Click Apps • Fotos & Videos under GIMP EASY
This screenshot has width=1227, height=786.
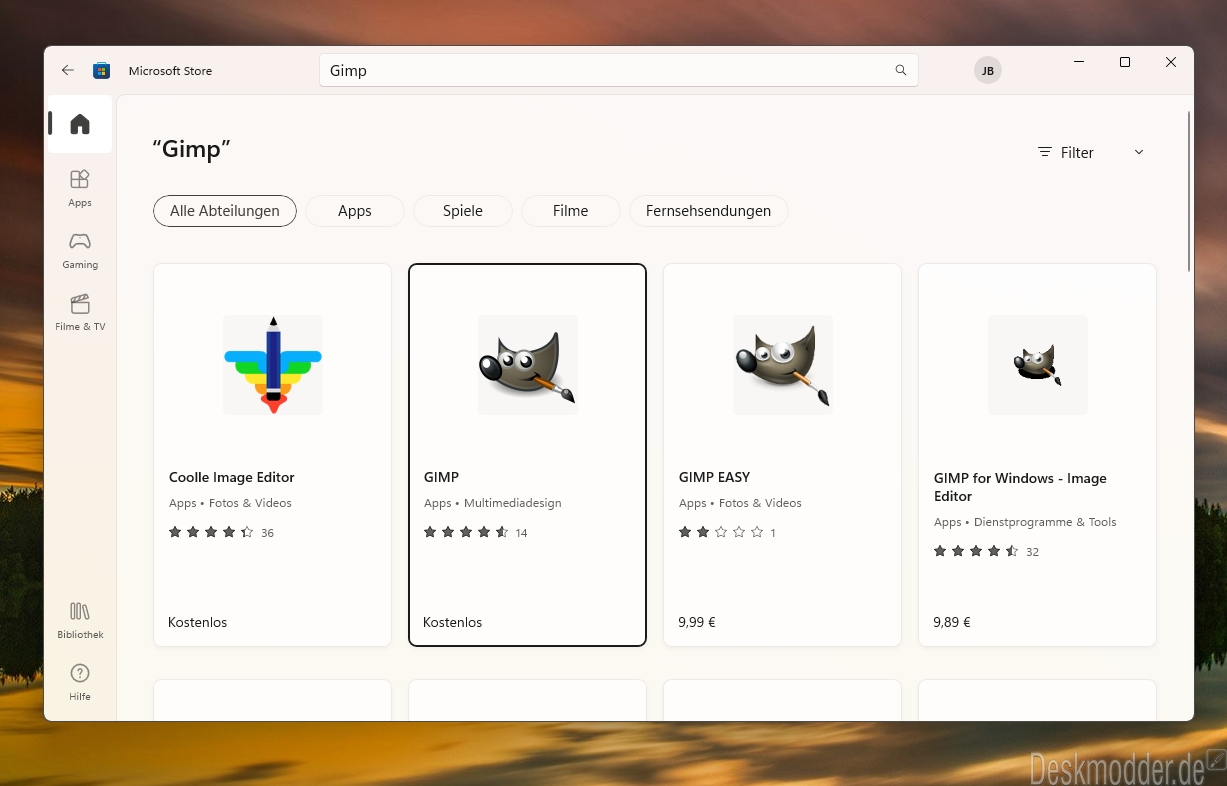[x=740, y=503]
